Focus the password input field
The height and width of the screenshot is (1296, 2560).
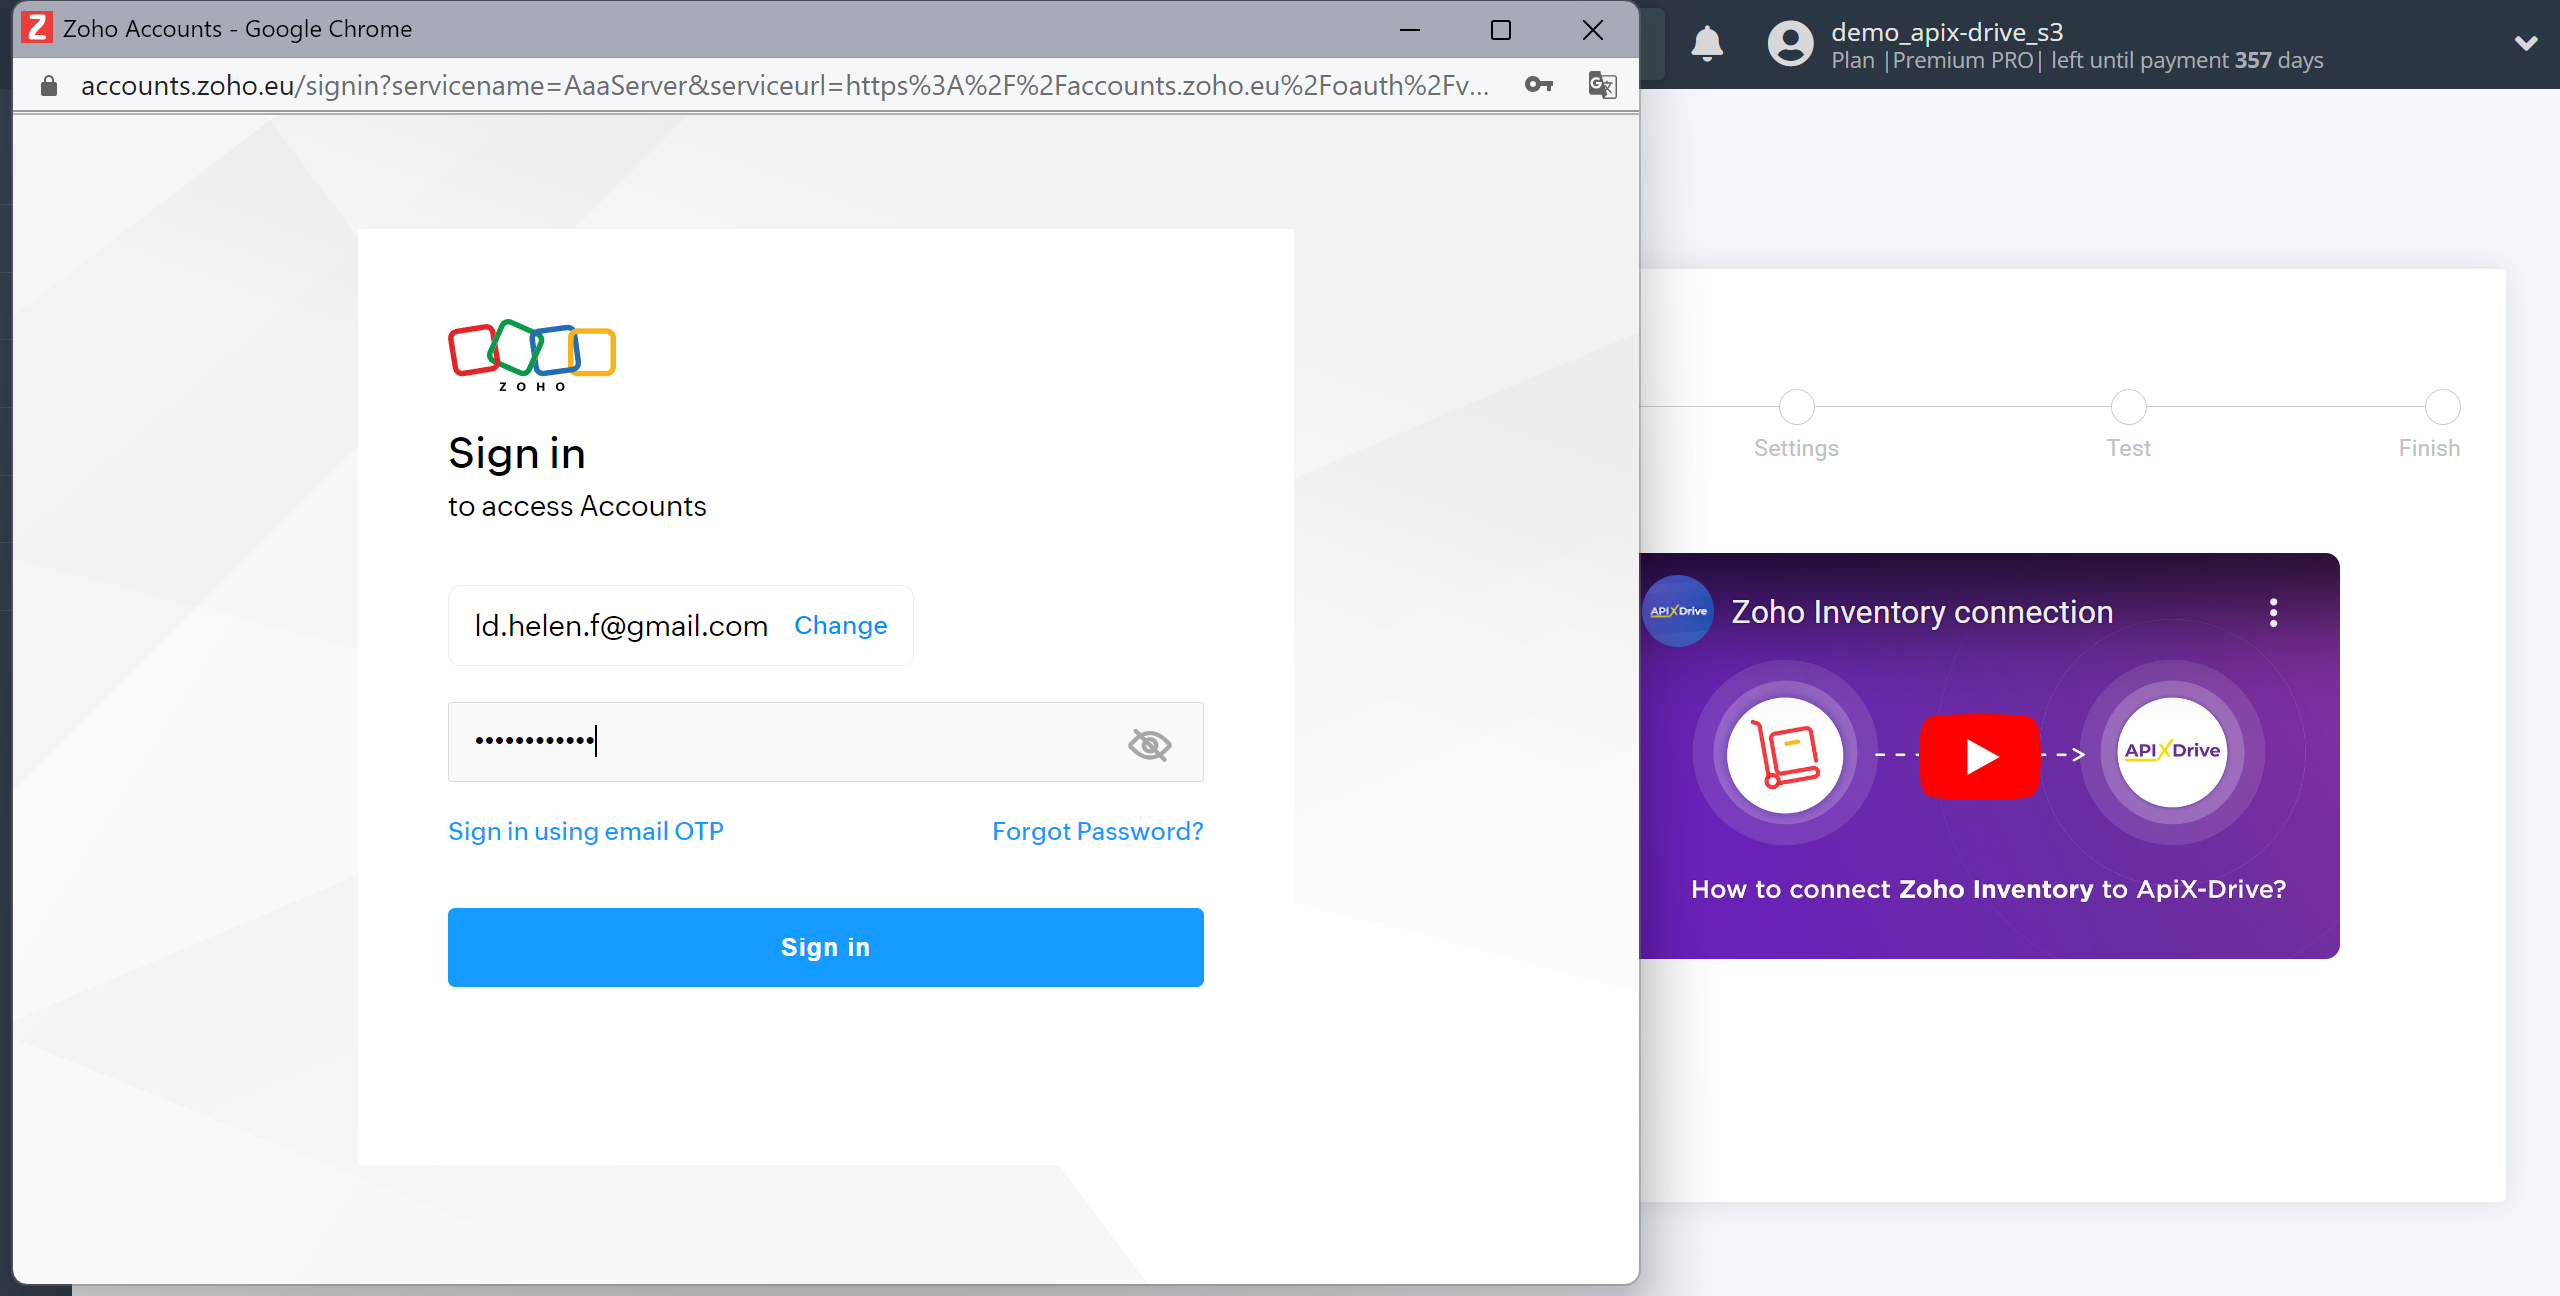825,742
